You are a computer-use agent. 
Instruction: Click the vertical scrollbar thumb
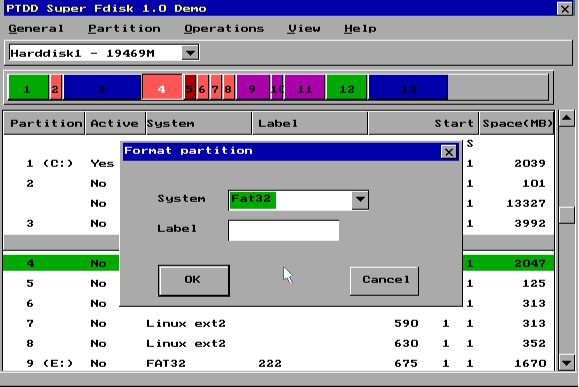[x=566, y=215]
